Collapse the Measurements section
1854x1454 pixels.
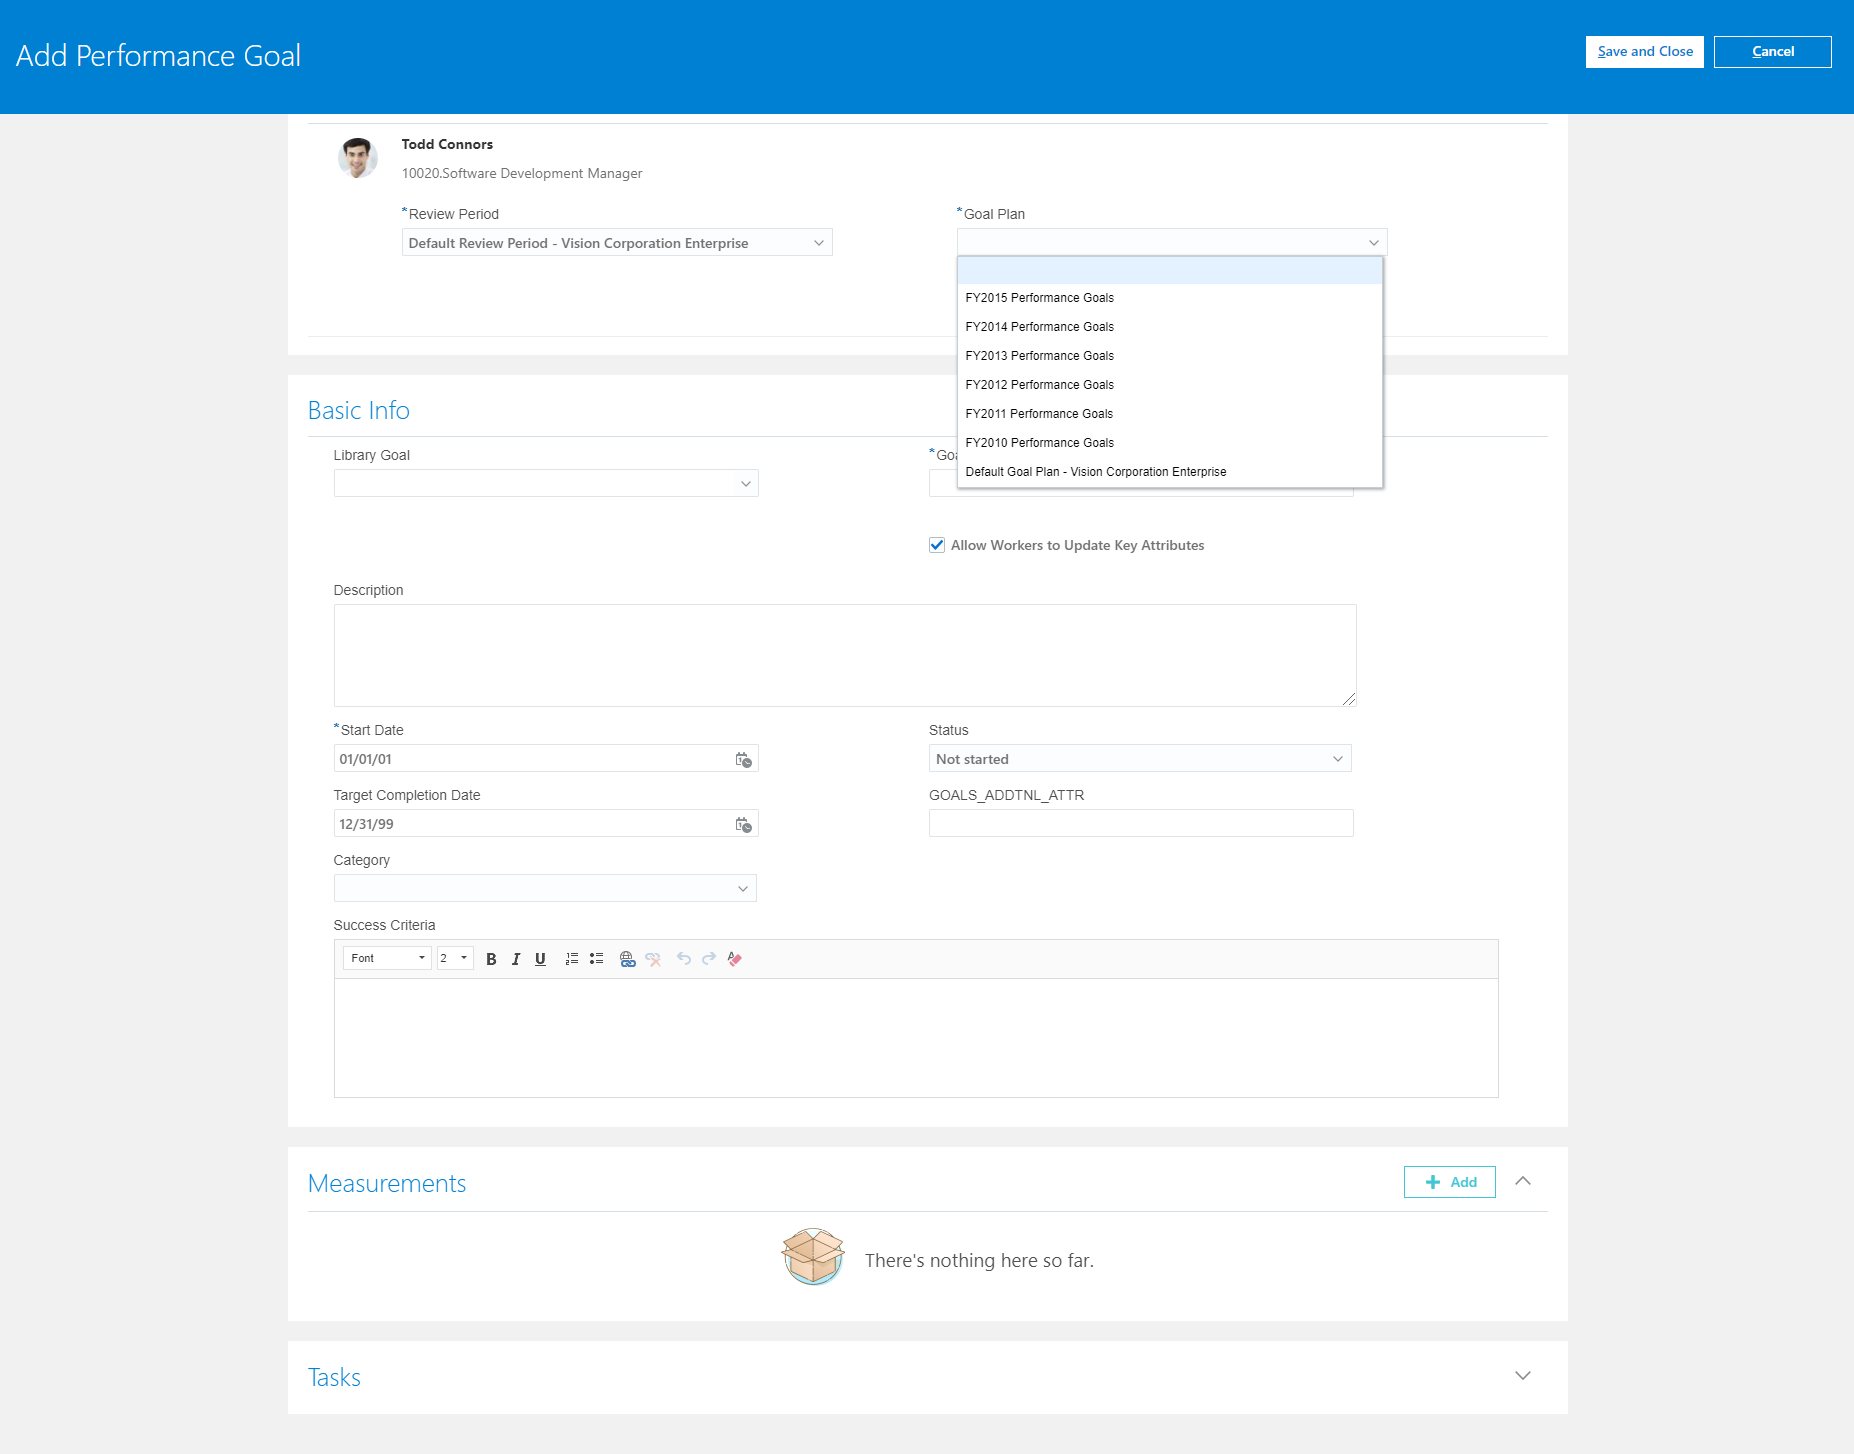(x=1523, y=1181)
